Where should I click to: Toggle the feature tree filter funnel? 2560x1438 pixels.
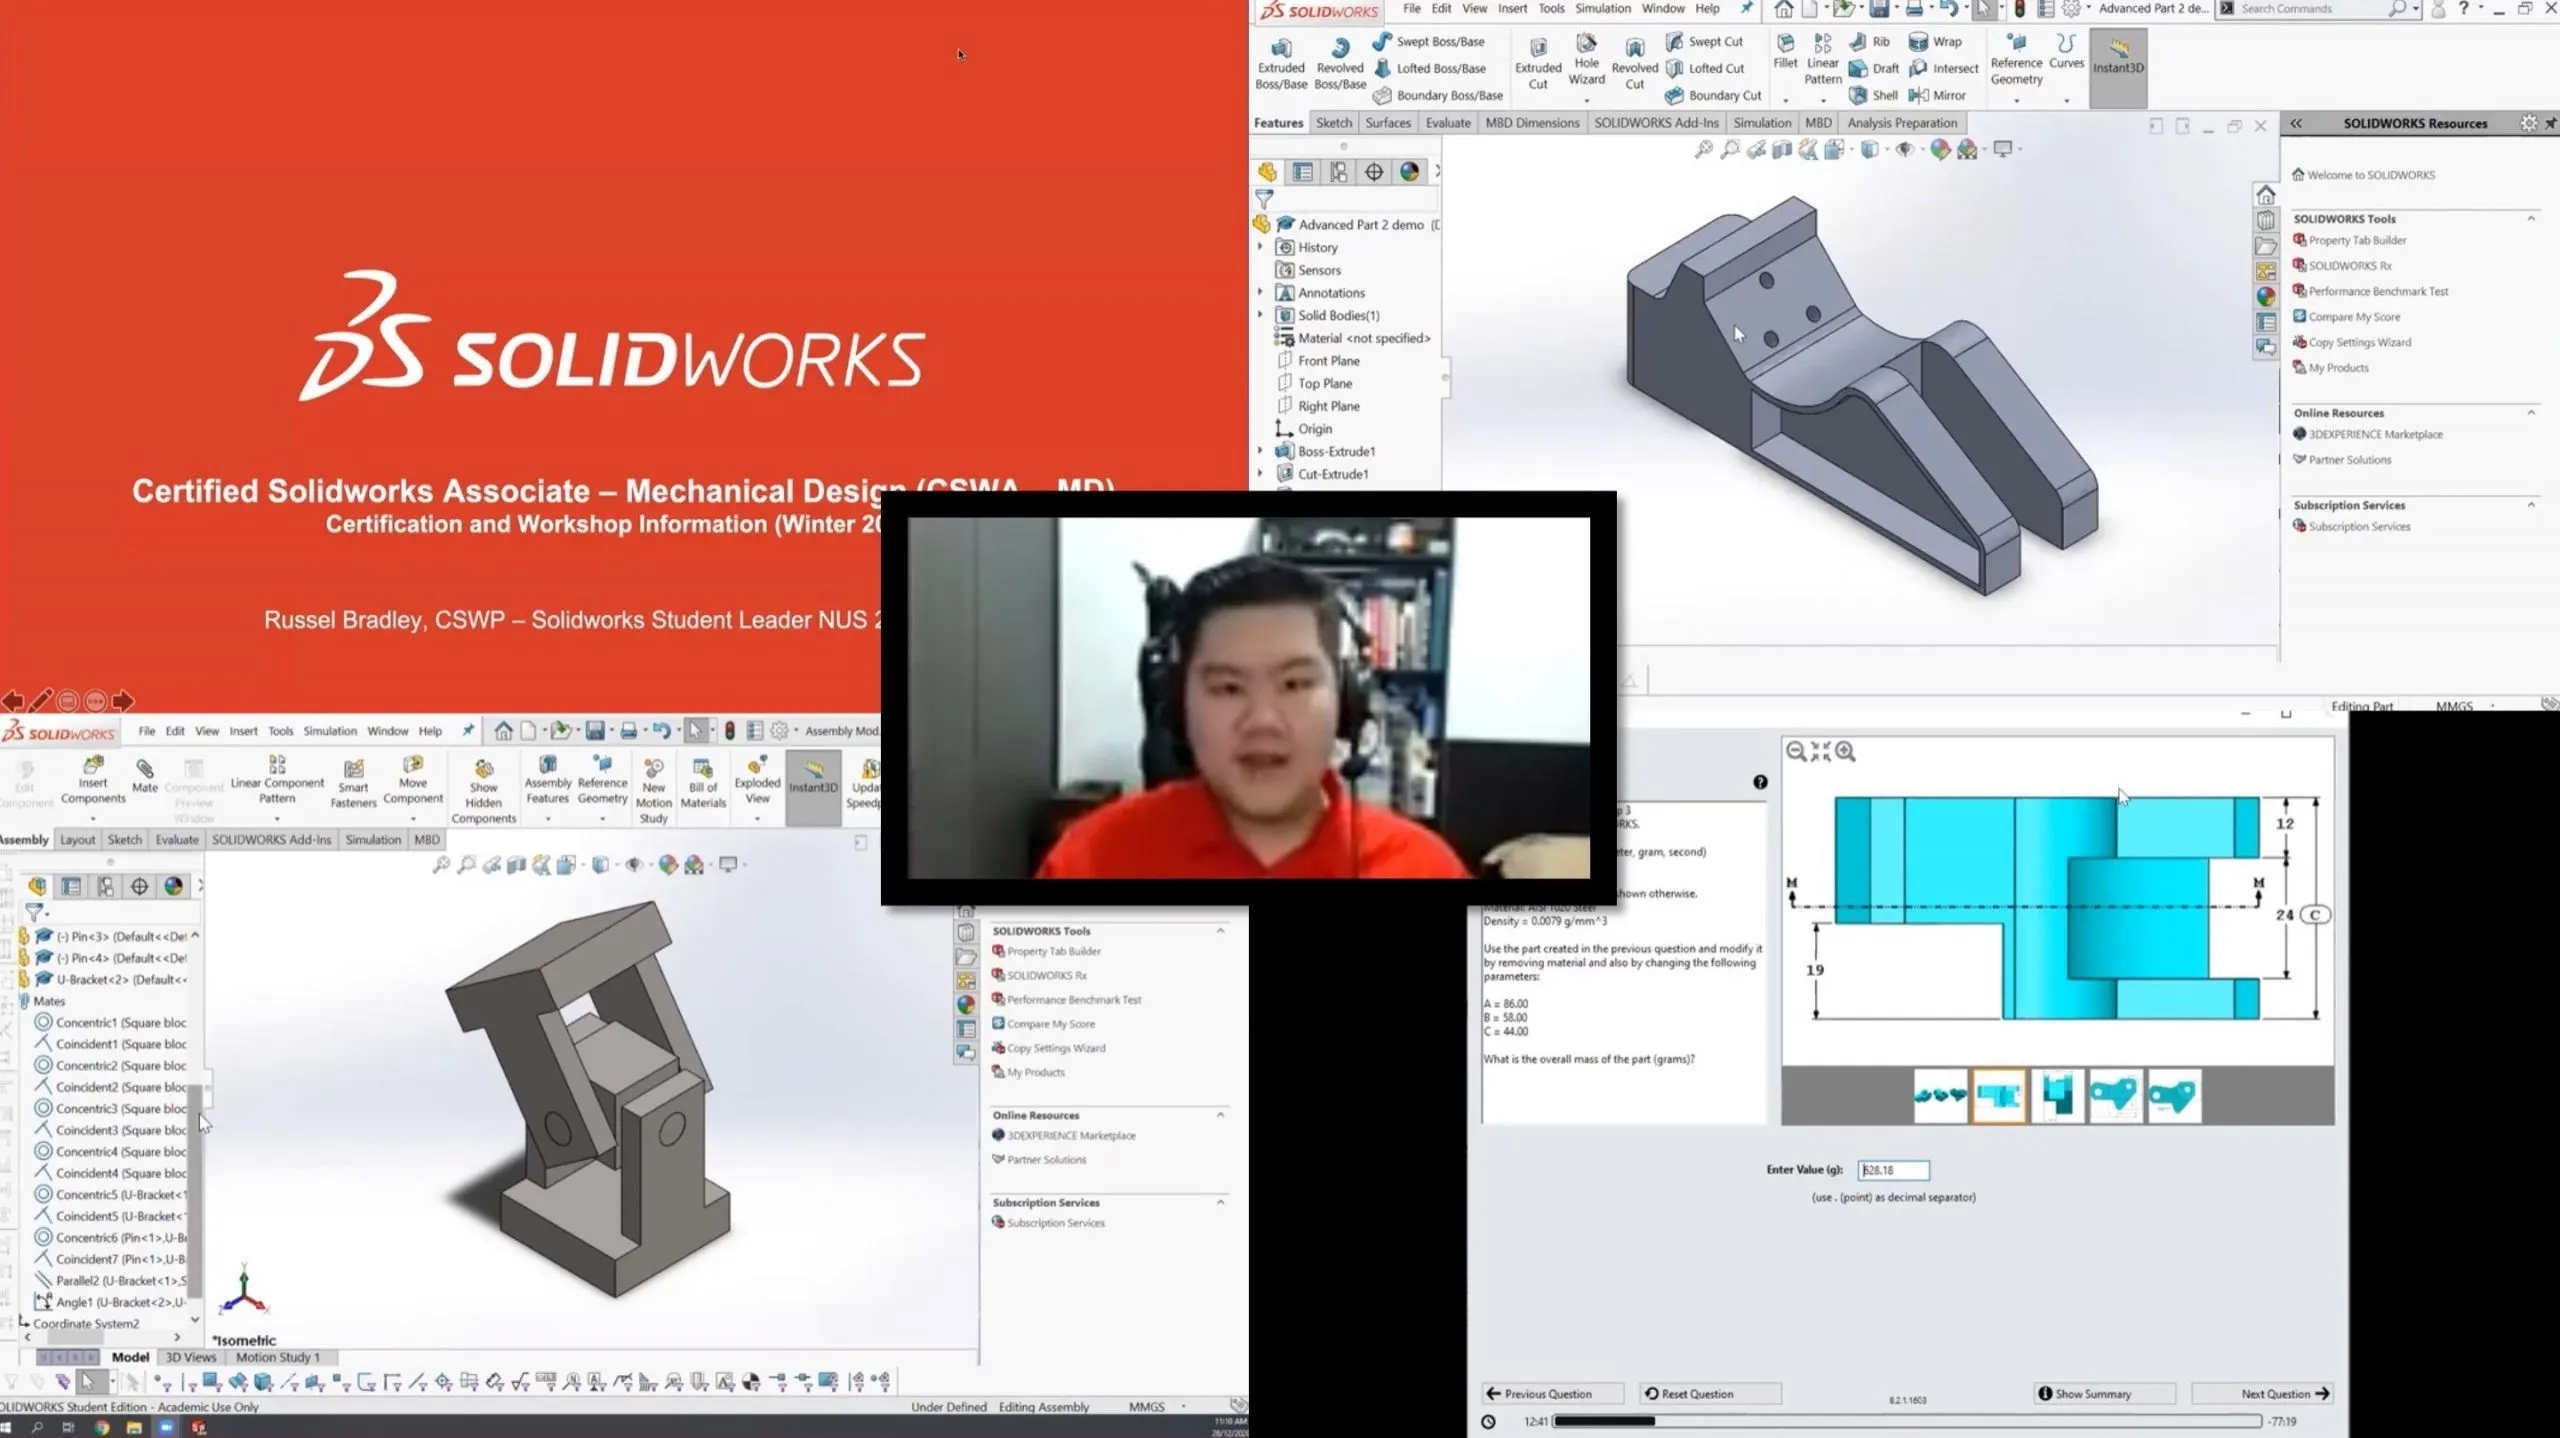(1265, 198)
